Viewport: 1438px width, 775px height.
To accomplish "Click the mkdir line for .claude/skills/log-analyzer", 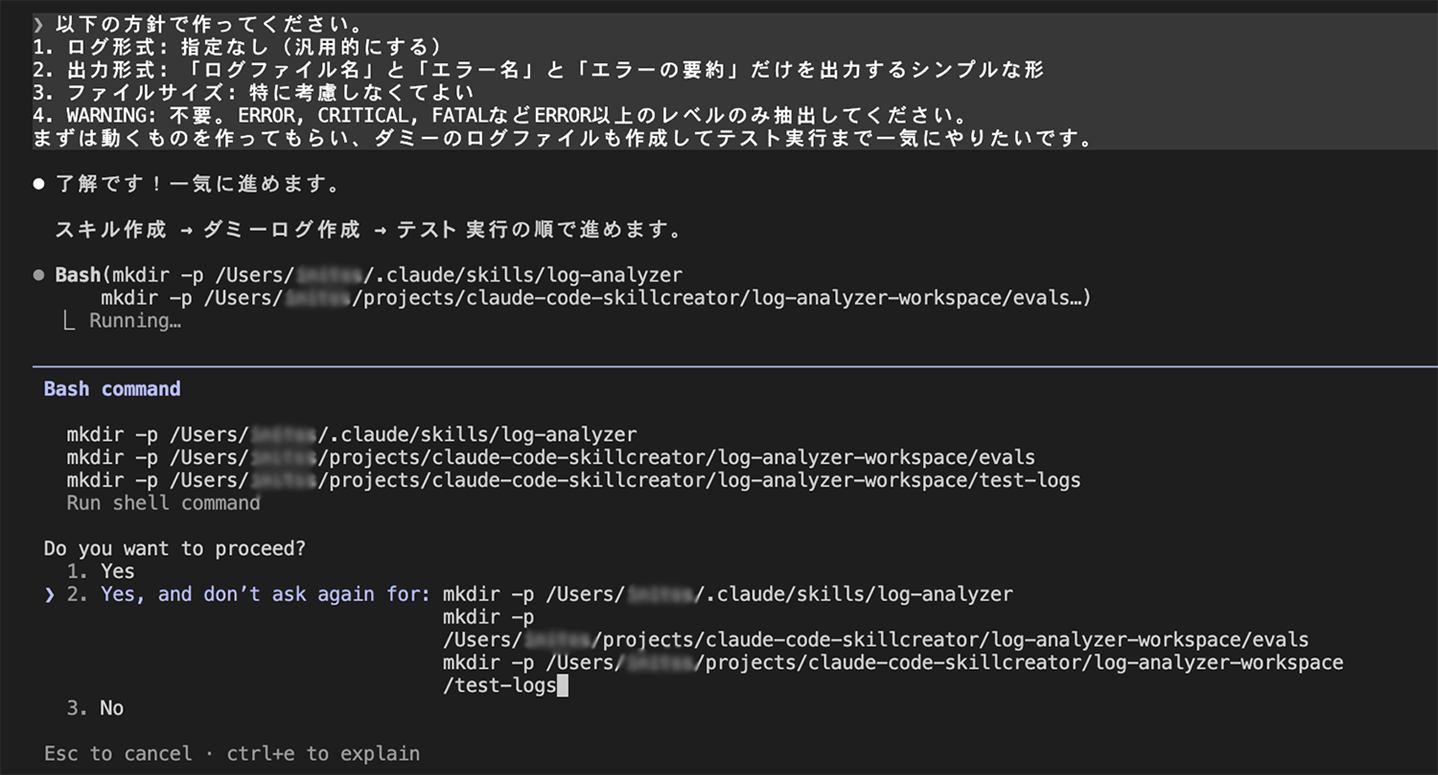I will click(x=350, y=433).
